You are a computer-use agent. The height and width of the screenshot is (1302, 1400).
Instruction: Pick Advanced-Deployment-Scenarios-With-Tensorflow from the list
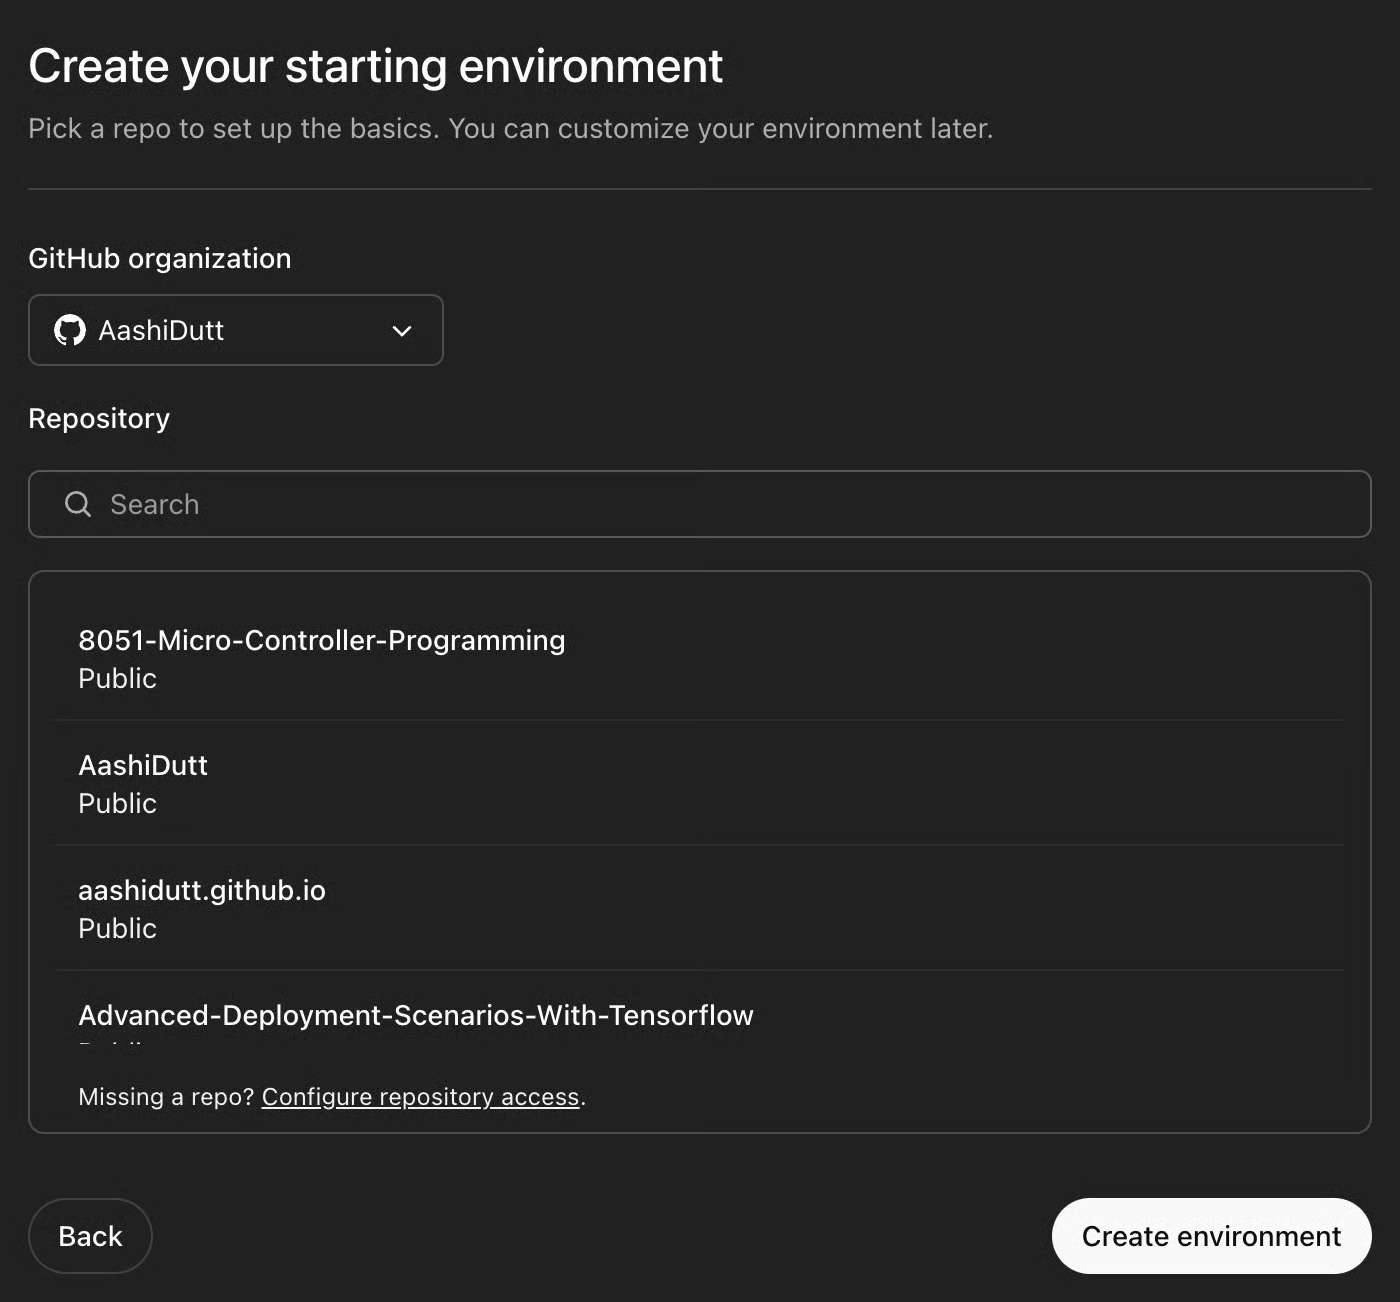(x=416, y=1014)
